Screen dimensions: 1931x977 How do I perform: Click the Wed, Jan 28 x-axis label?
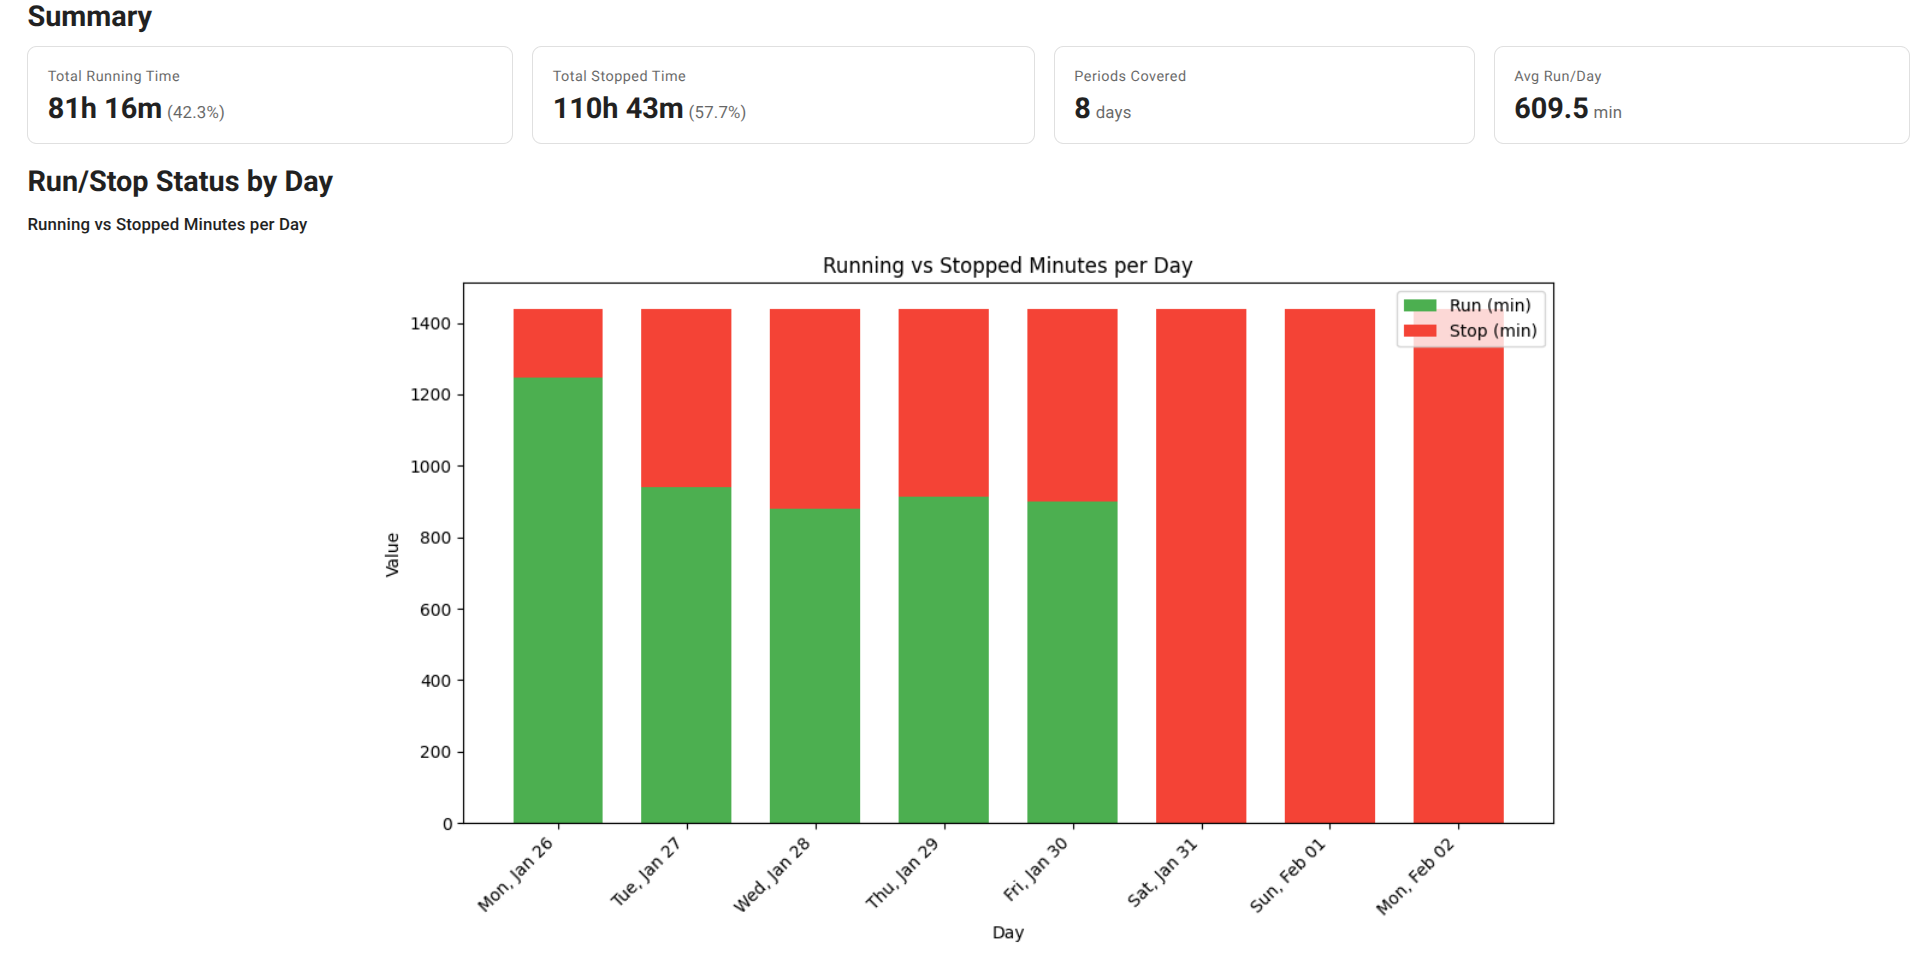(x=773, y=875)
